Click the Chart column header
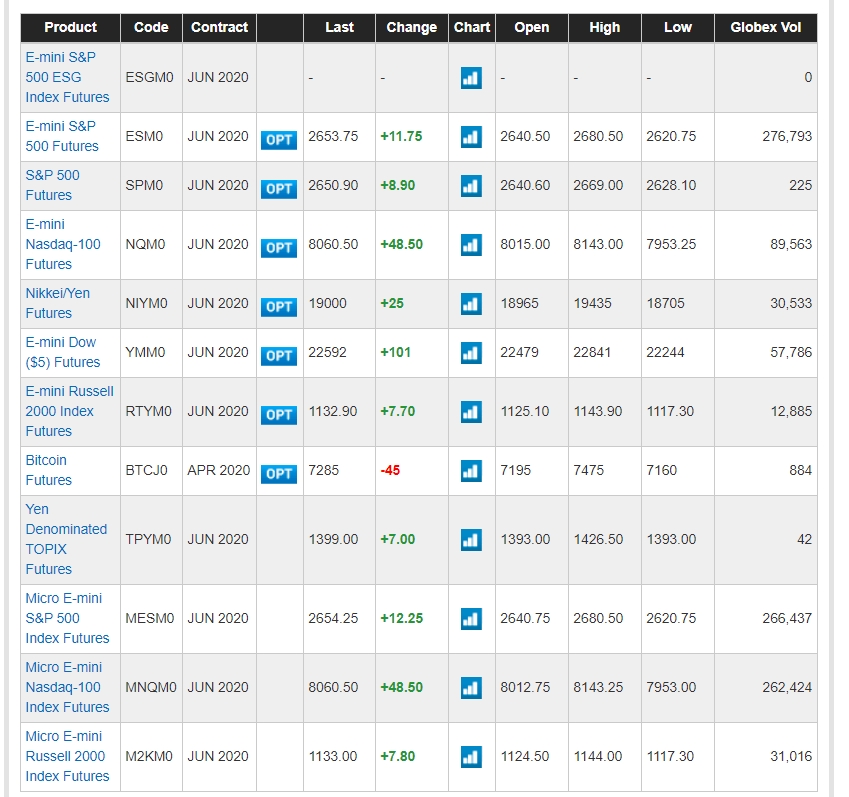 pyautogui.click(x=472, y=28)
